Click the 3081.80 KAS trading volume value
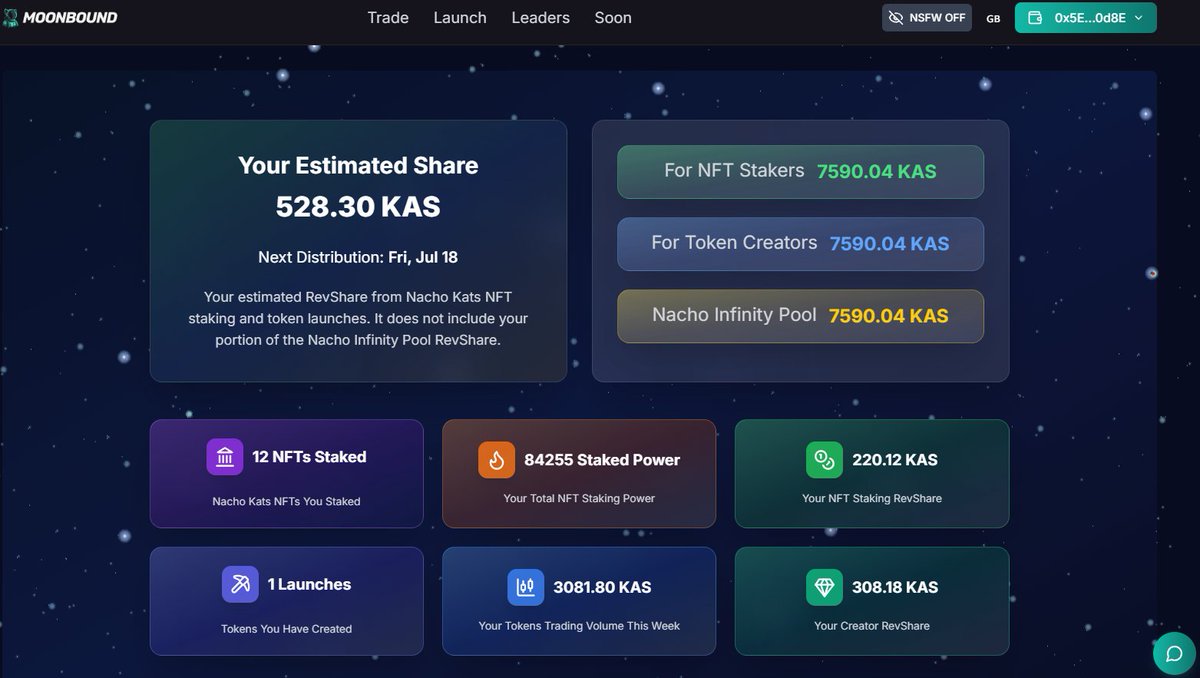The width and height of the screenshot is (1200, 678). point(602,587)
